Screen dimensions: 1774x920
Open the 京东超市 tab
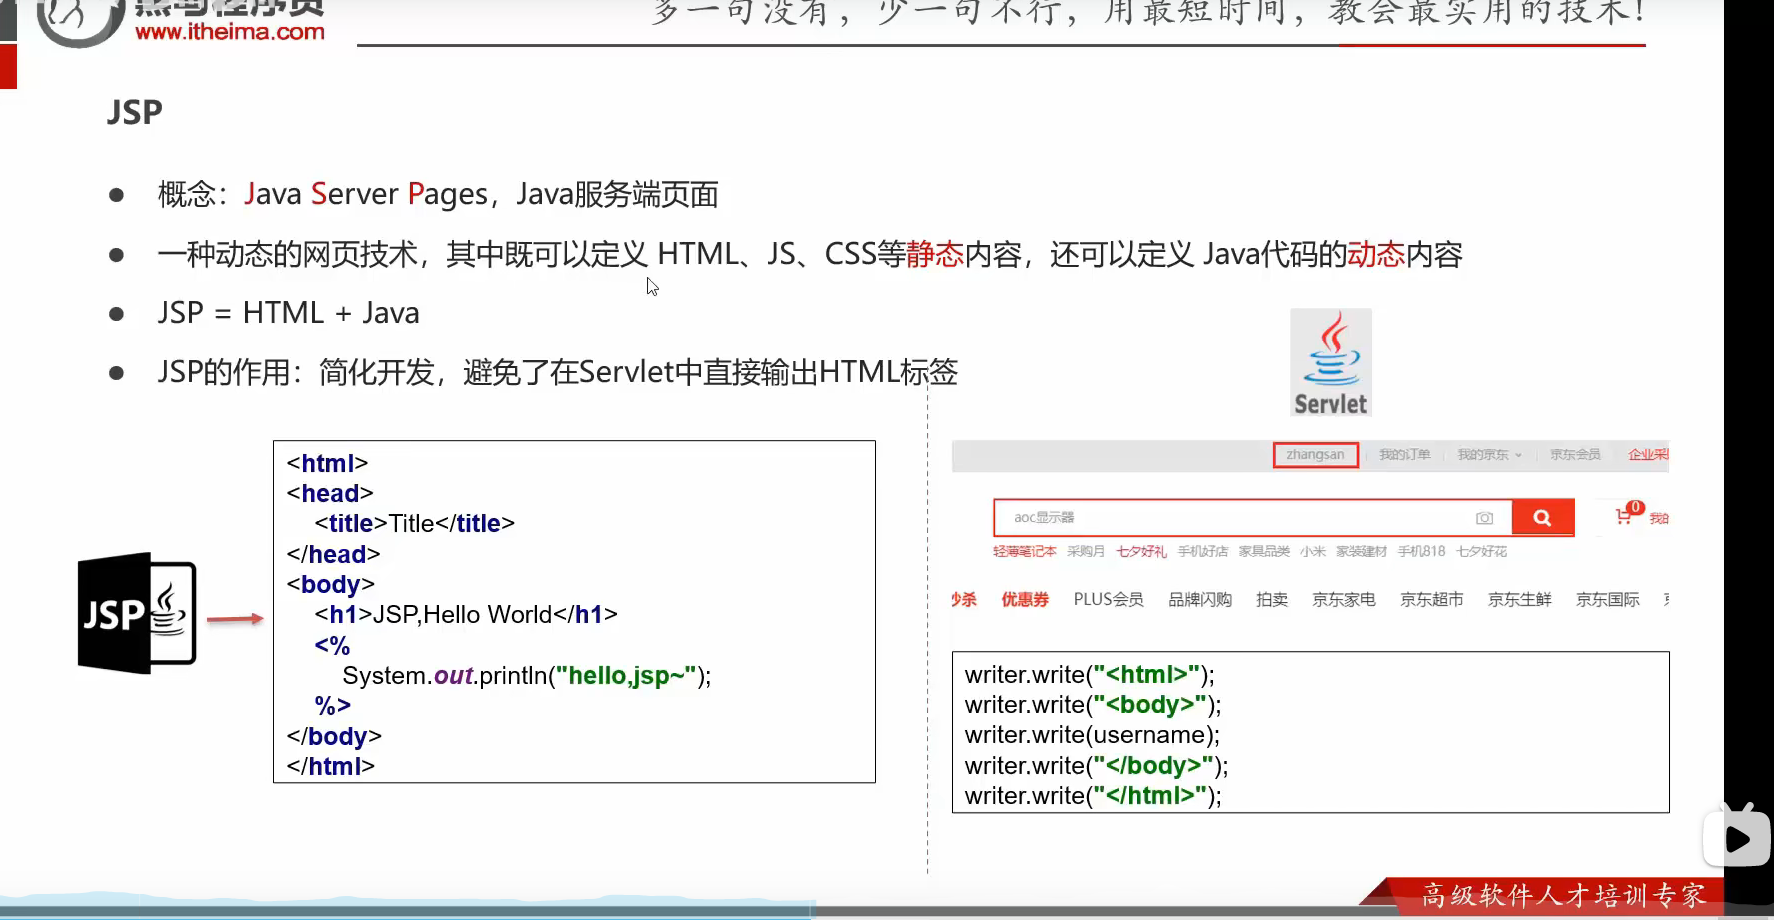[1432, 599]
